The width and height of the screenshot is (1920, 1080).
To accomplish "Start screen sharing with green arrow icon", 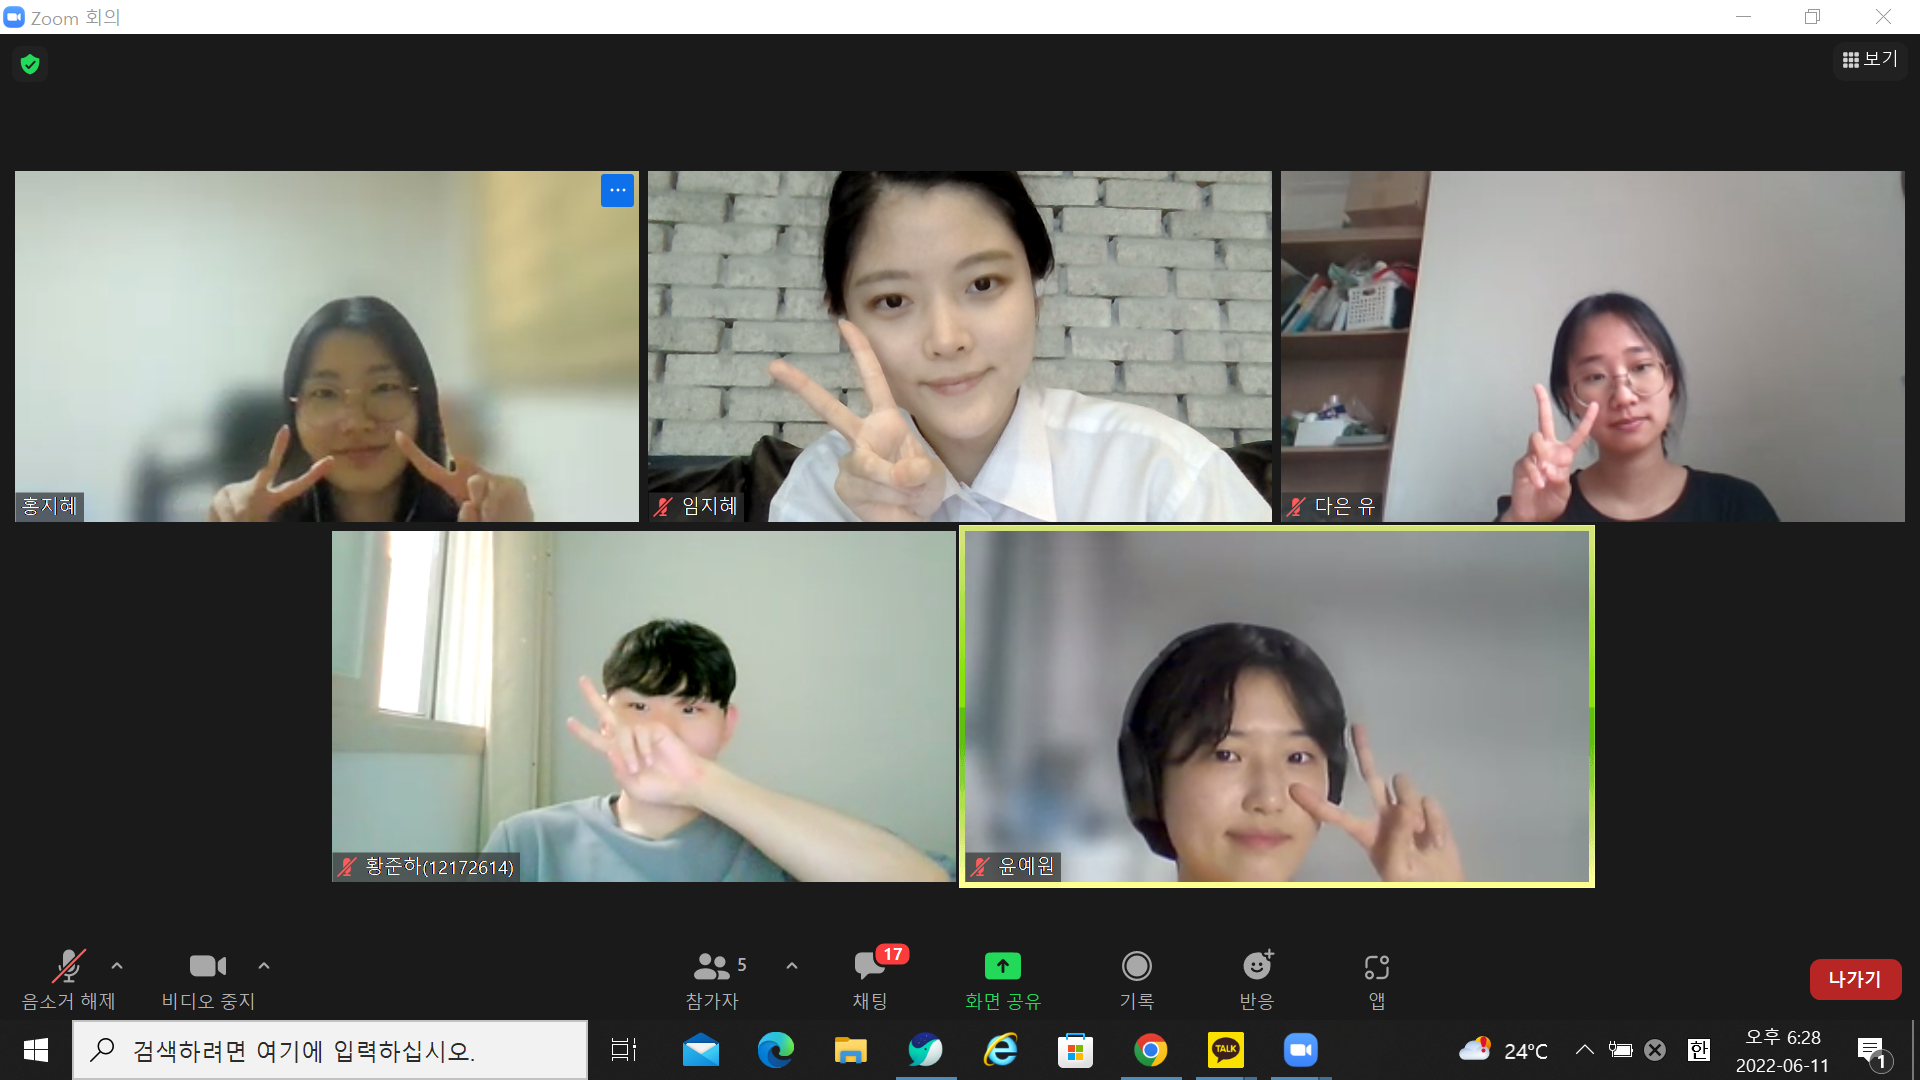I will pos(1002,967).
